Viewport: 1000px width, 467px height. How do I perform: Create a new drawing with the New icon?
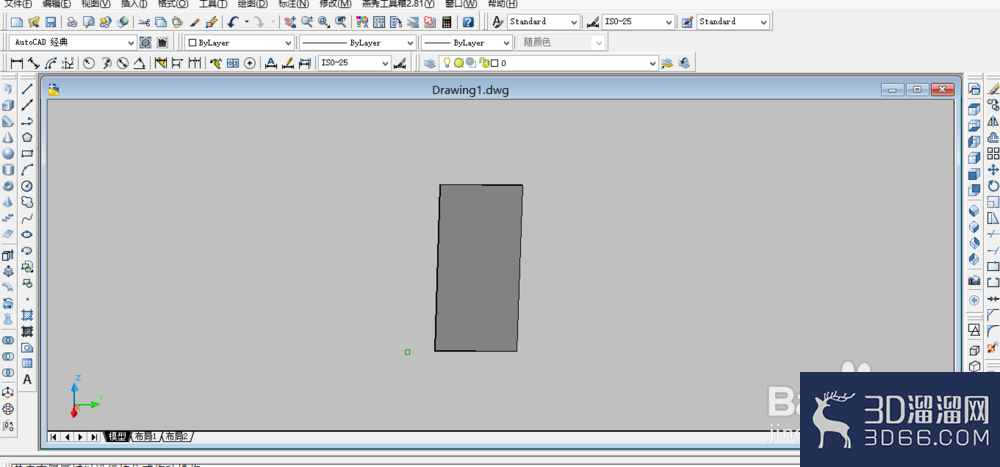17,22
